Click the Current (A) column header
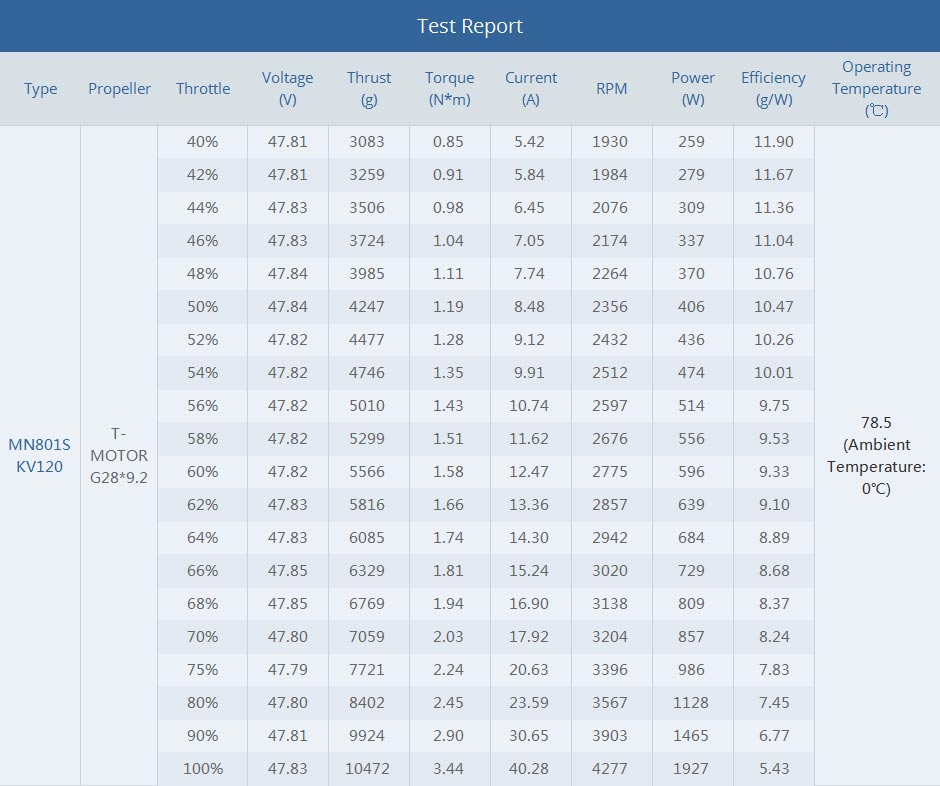The image size is (940, 786). pos(531,89)
